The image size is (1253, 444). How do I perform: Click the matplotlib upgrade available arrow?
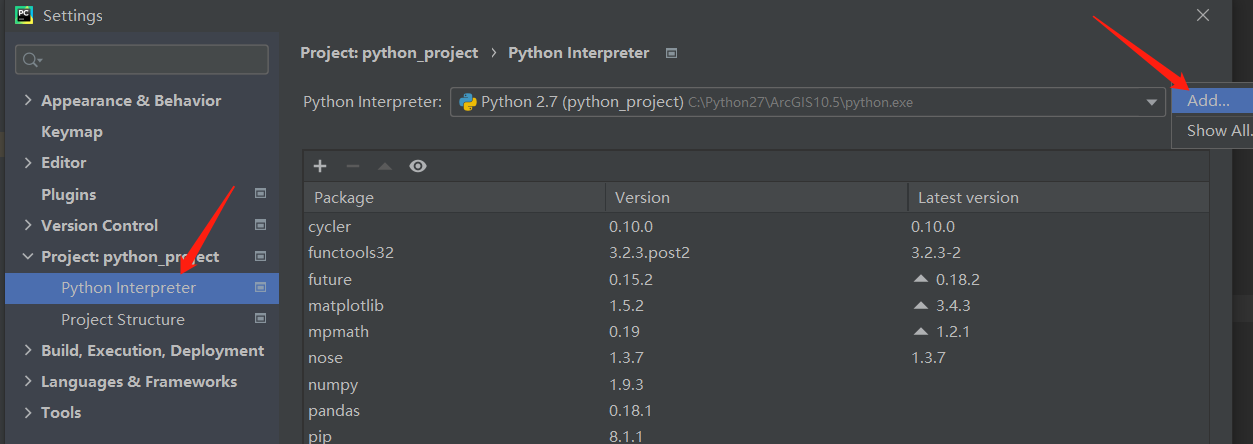(921, 306)
